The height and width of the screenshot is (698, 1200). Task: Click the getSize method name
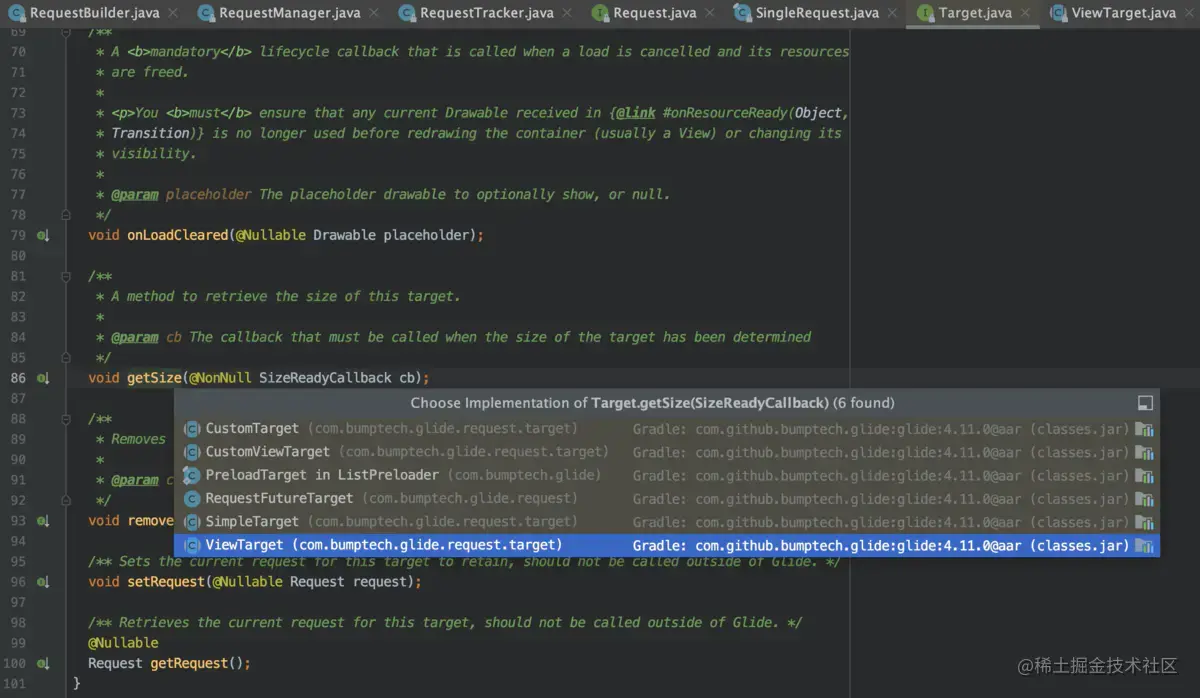pyautogui.click(x=154, y=378)
